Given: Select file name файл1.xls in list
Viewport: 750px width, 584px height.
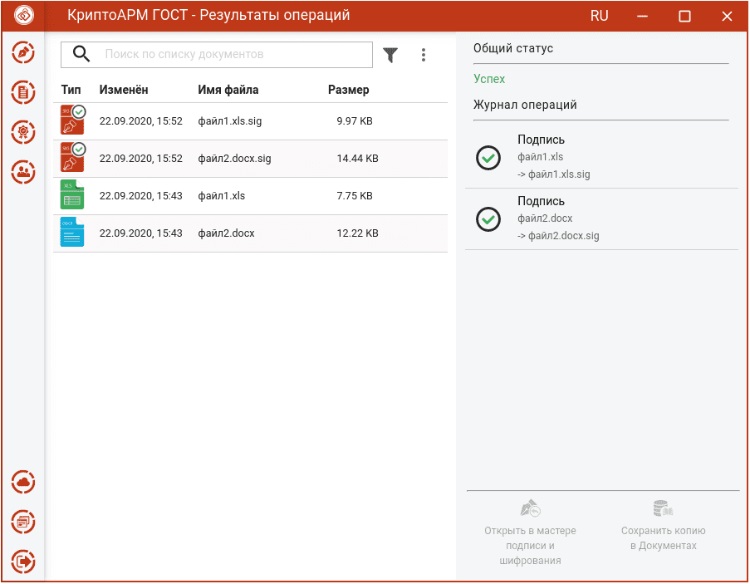Looking at the screenshot, I should (x=221, y=196).
